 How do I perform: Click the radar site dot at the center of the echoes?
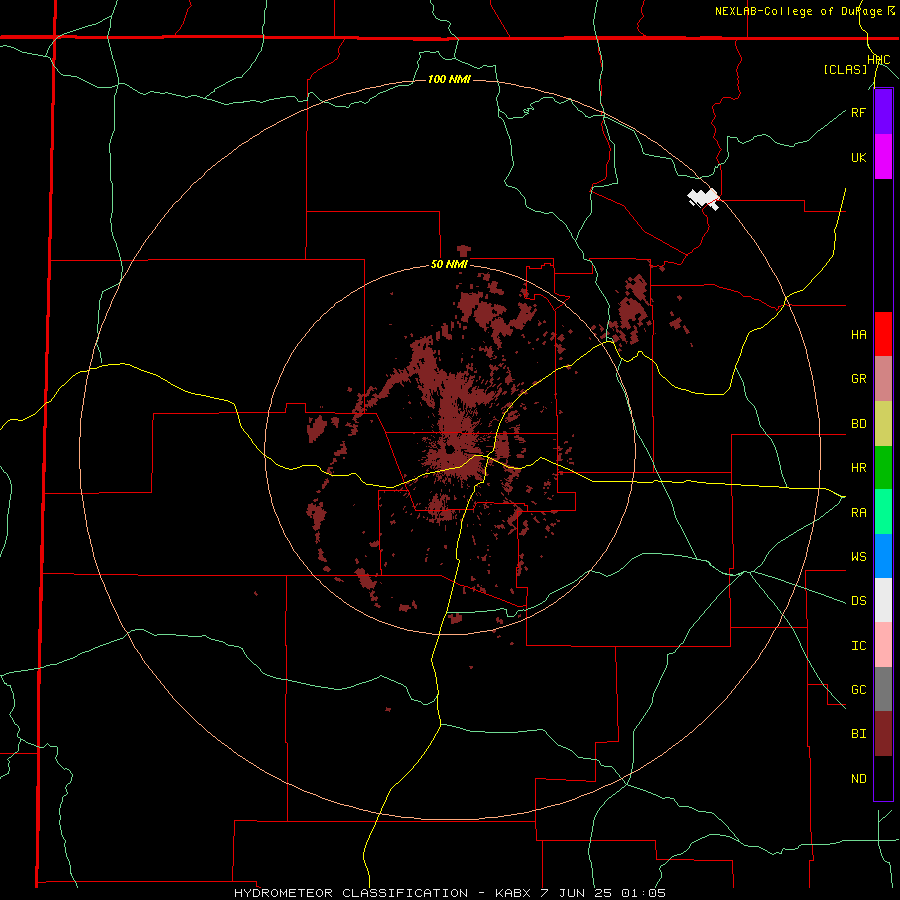click(x=449, y=449)
